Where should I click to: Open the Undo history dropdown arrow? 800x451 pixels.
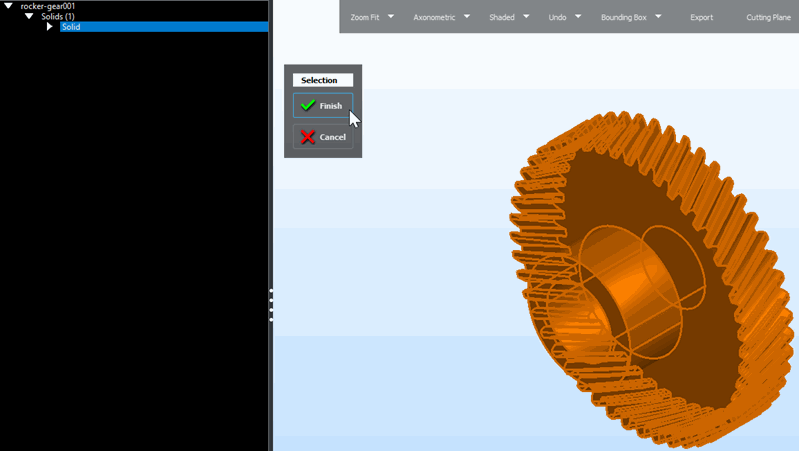click(x=578, y=17)
